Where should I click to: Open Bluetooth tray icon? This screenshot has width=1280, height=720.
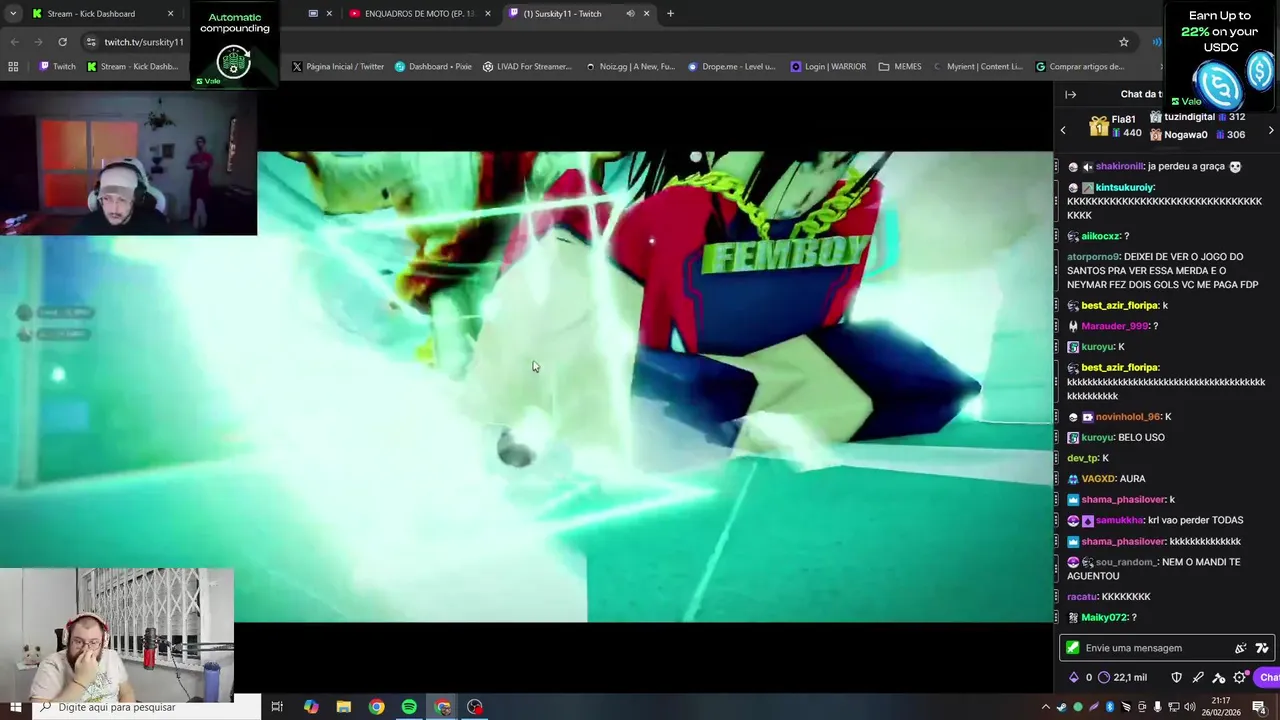1110,707
